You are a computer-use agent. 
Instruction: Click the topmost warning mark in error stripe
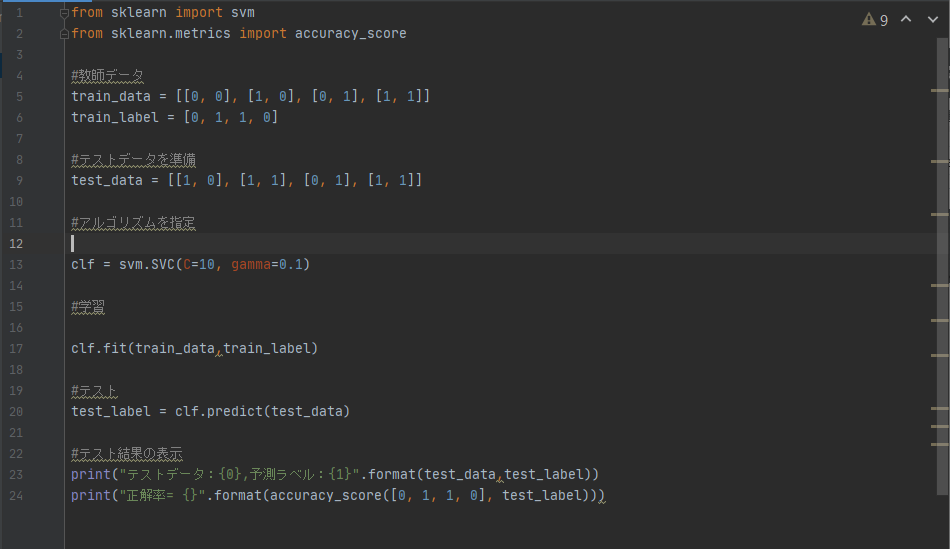coord(940,90)
